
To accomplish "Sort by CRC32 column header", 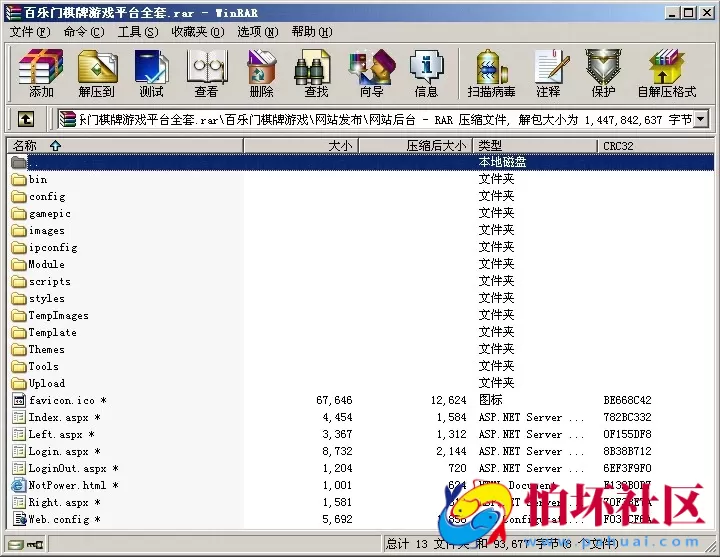I will [x=656, y=146].
